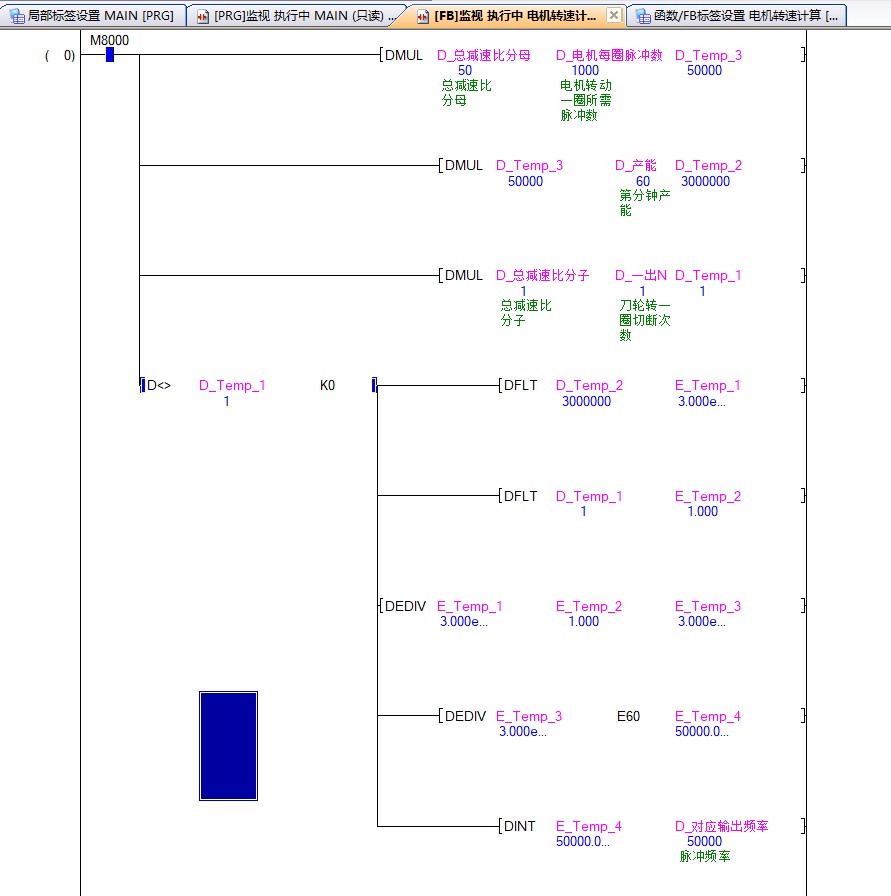This screenshot has width=891, height=896.
Task: Select the E60 operand in DEDIV
Action: coord(628,716)
